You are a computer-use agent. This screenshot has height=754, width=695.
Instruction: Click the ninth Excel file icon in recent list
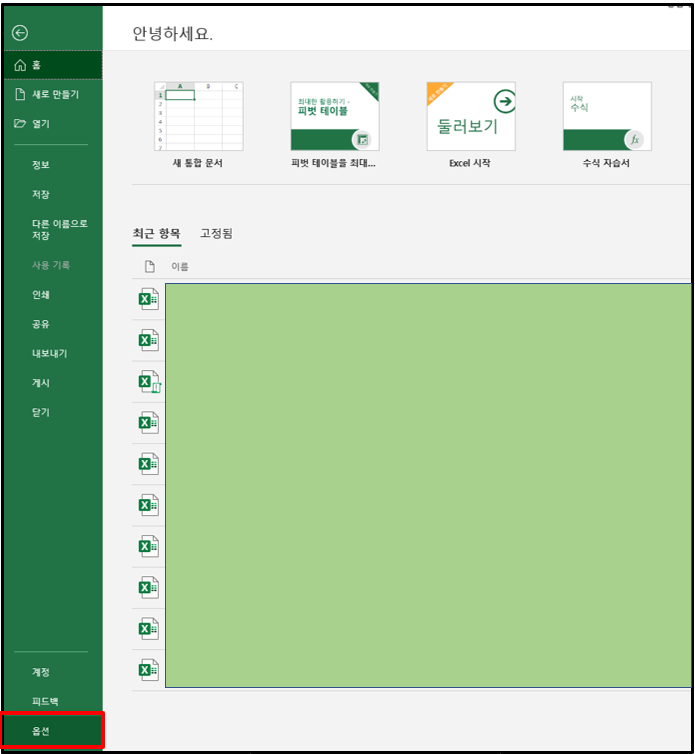[x=149, y=629]
